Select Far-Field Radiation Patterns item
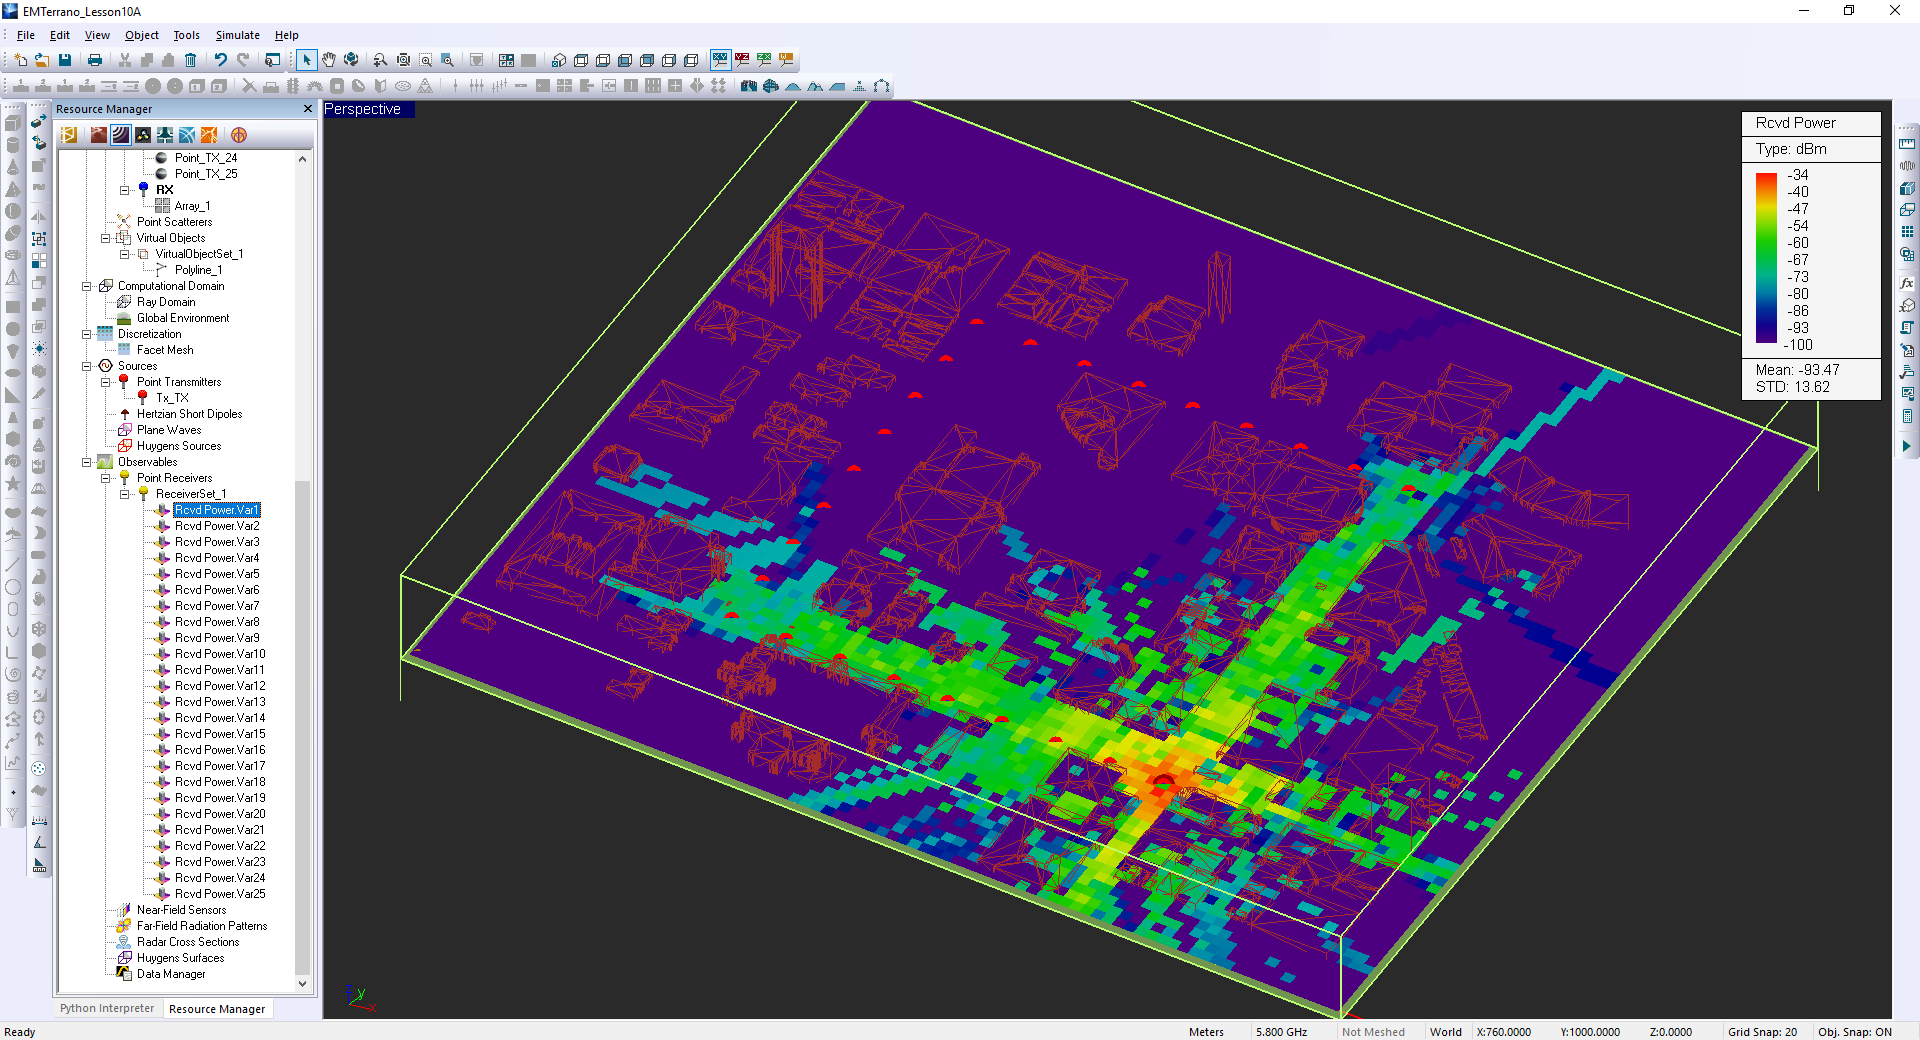The width and height of the screenshot is (1920, 1040). tap(202, 926)
